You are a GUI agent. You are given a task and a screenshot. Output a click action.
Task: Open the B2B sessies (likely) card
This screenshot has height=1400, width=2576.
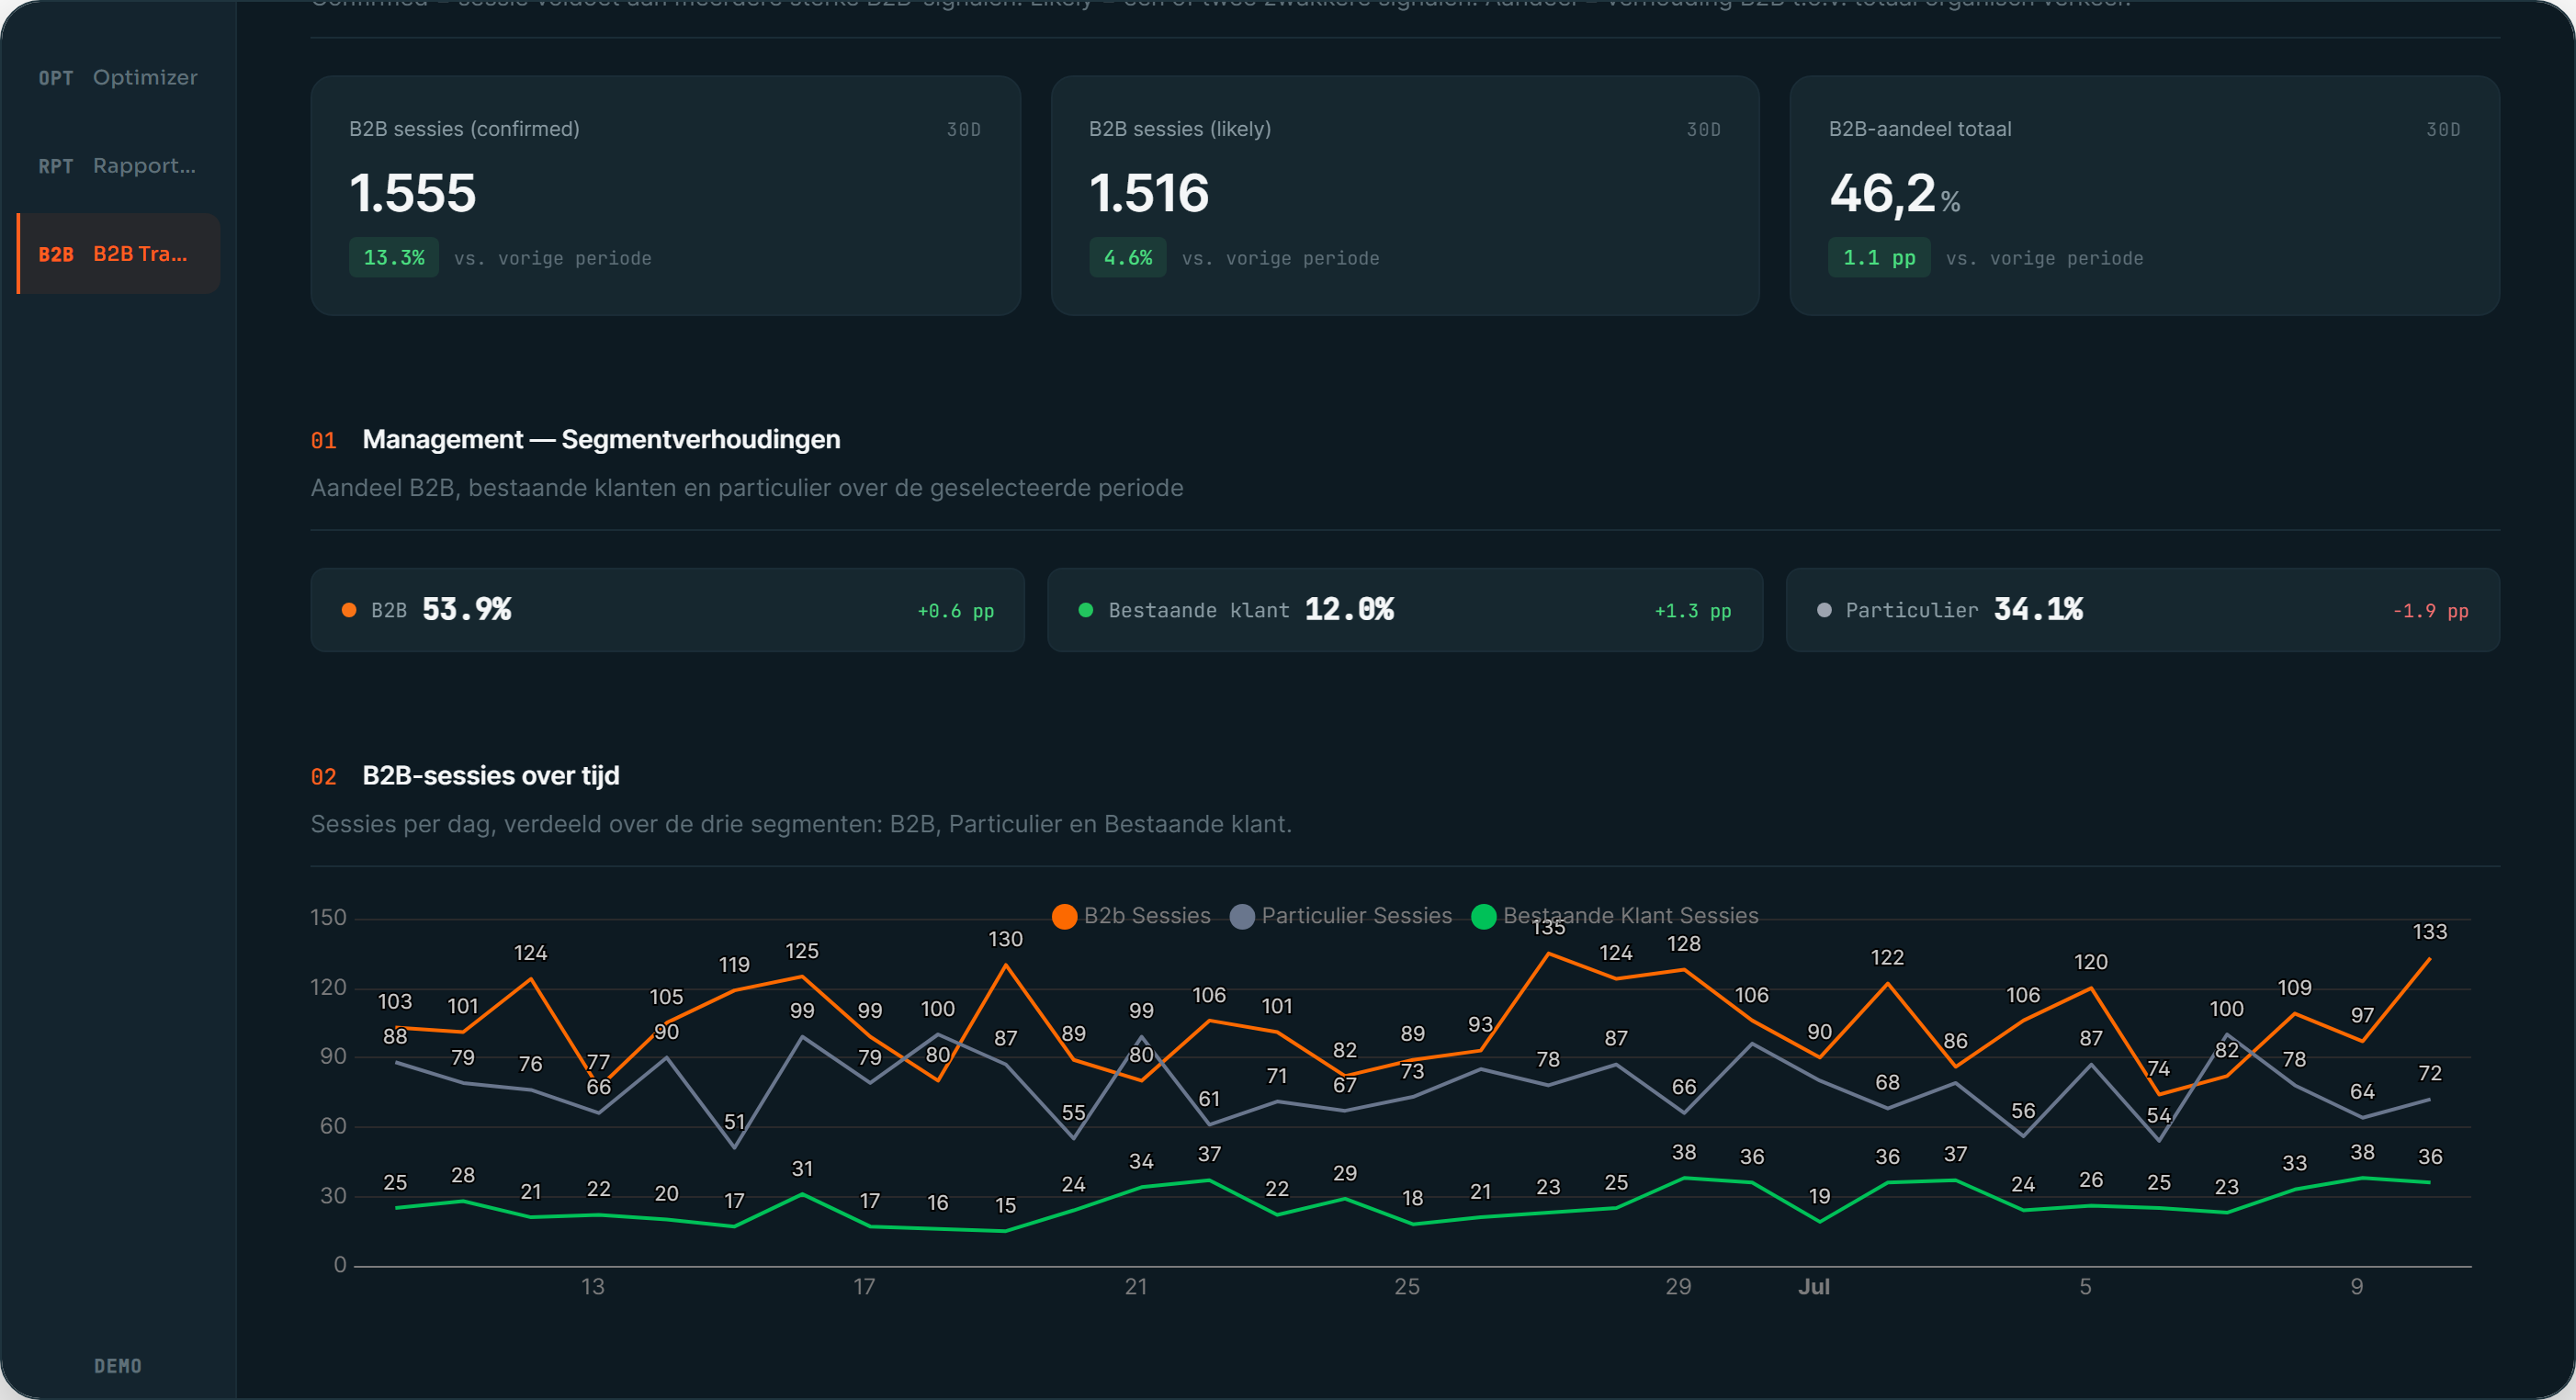coord(1405,195)
